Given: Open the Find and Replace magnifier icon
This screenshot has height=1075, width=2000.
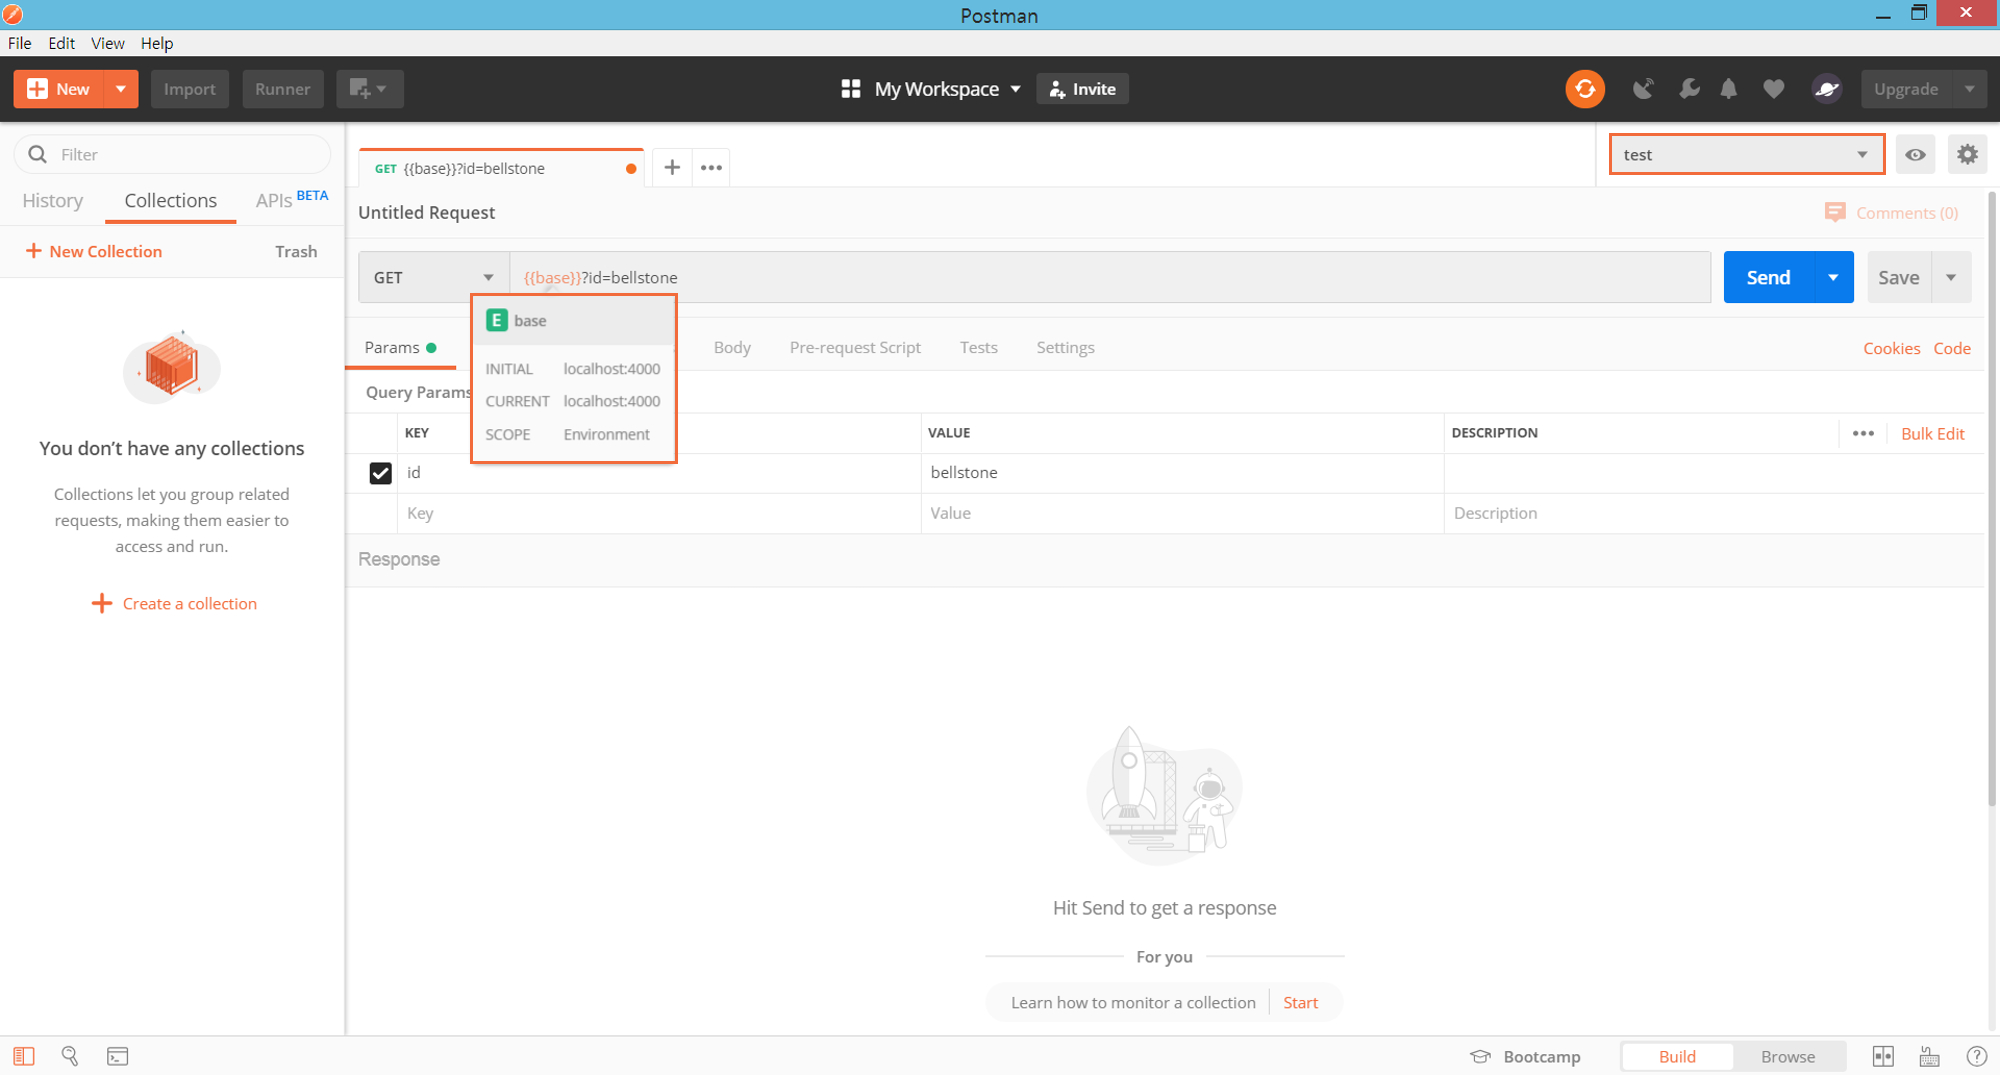Looking at the screenshot, I should [70, 1056].
